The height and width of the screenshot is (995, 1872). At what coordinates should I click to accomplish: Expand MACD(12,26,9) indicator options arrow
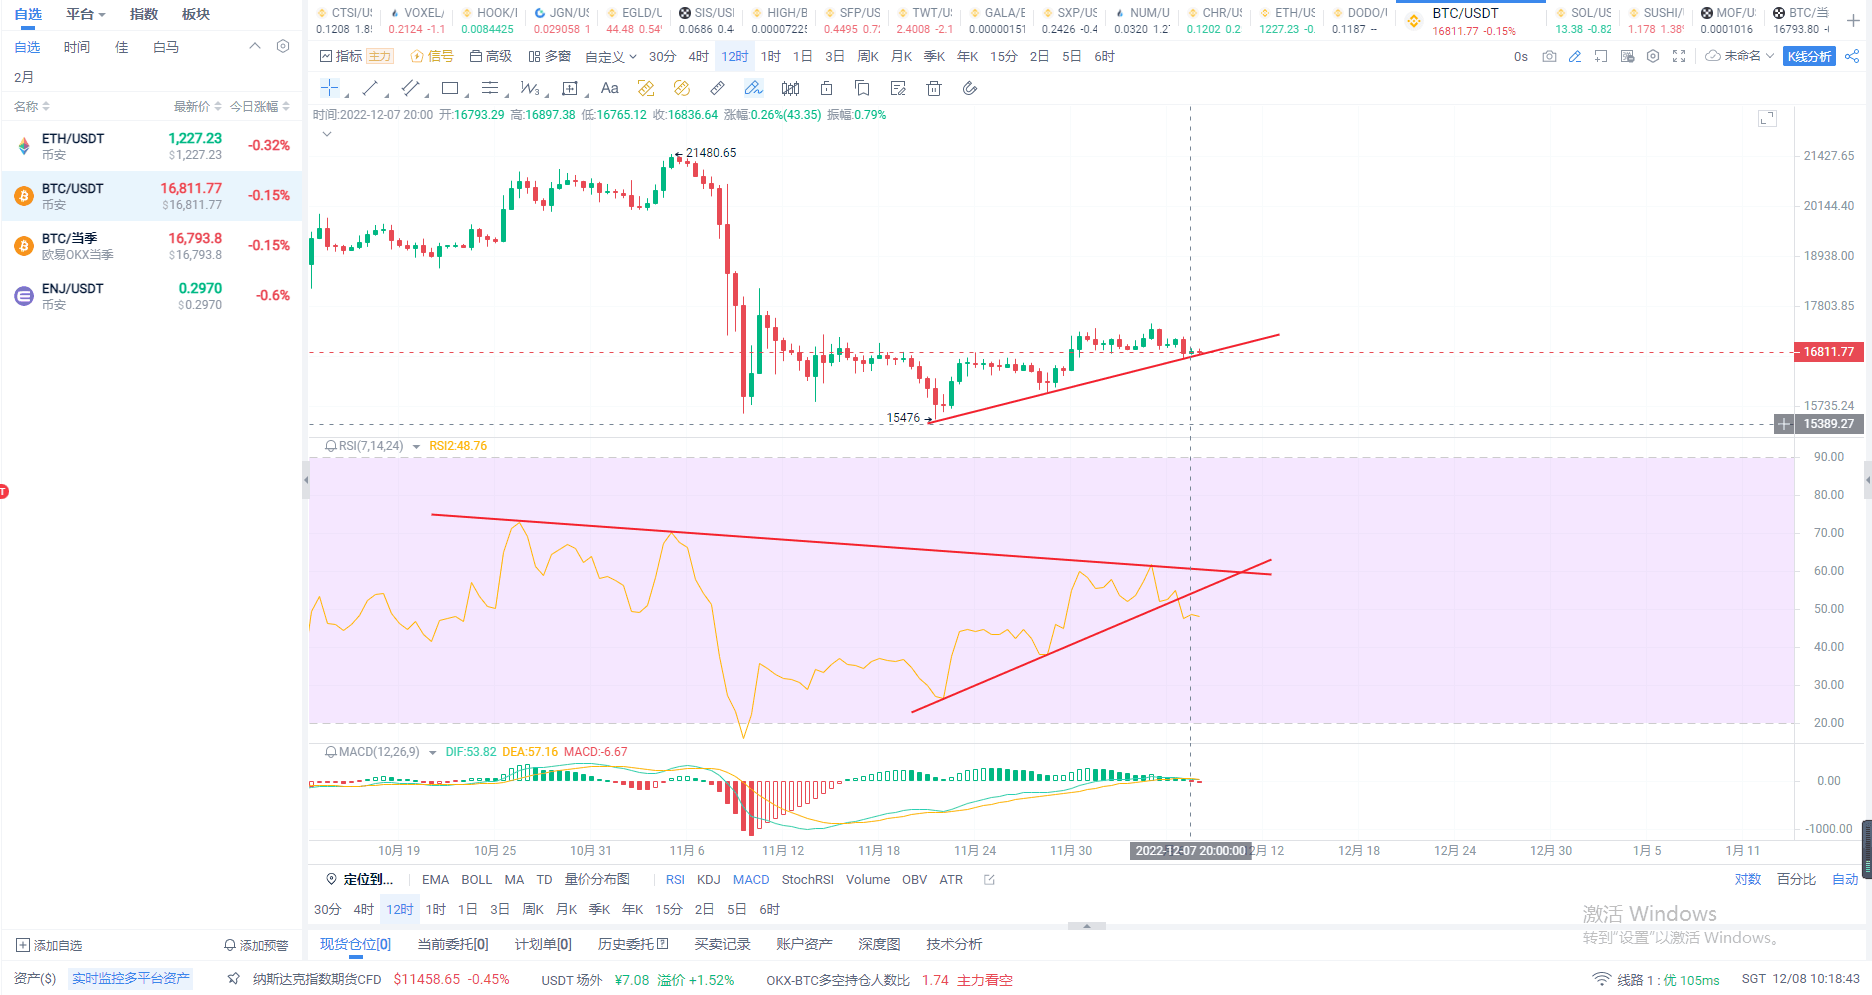point(432,753)
